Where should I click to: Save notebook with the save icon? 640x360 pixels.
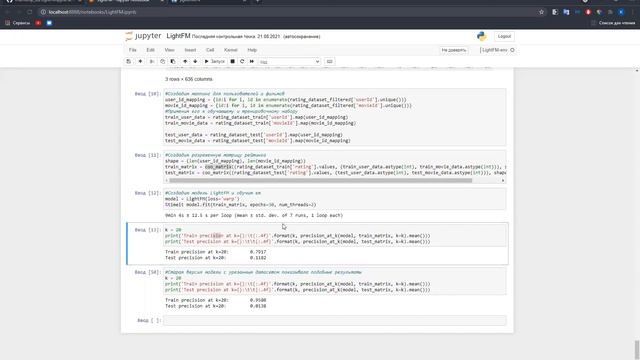click(x=129, y=62)
